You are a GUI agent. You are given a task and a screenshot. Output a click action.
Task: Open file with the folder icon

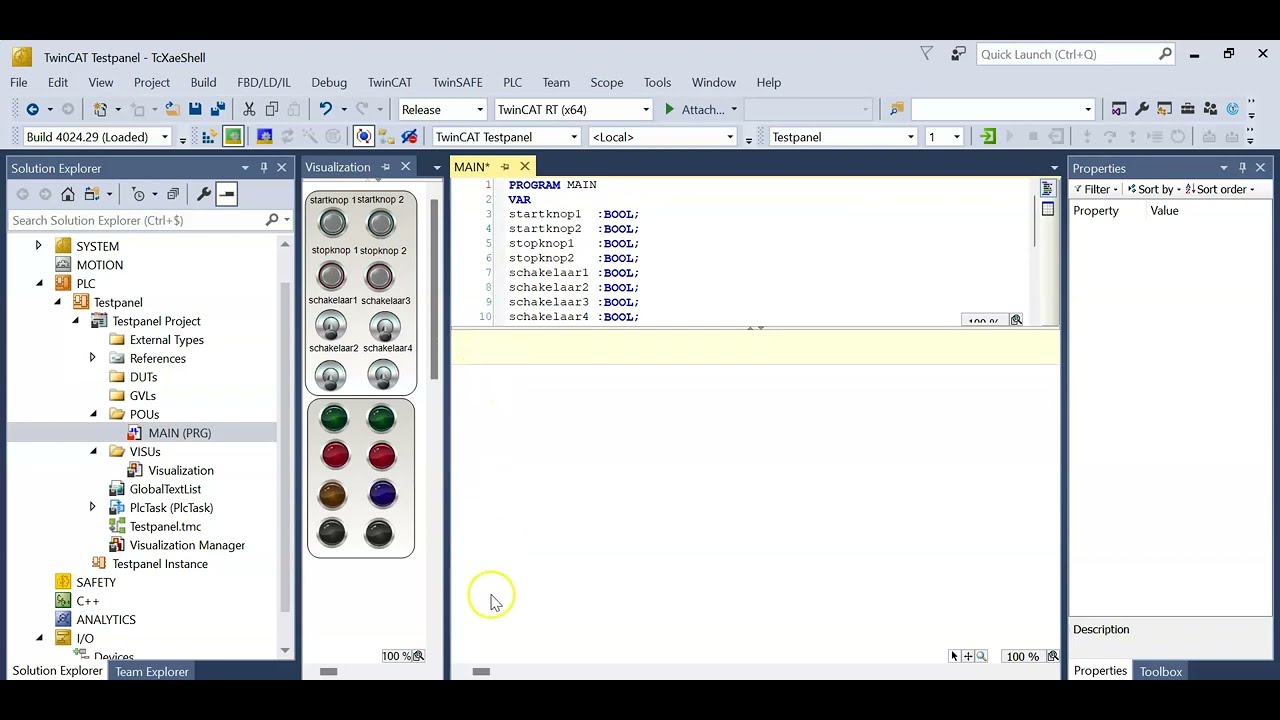pos(172,109)
